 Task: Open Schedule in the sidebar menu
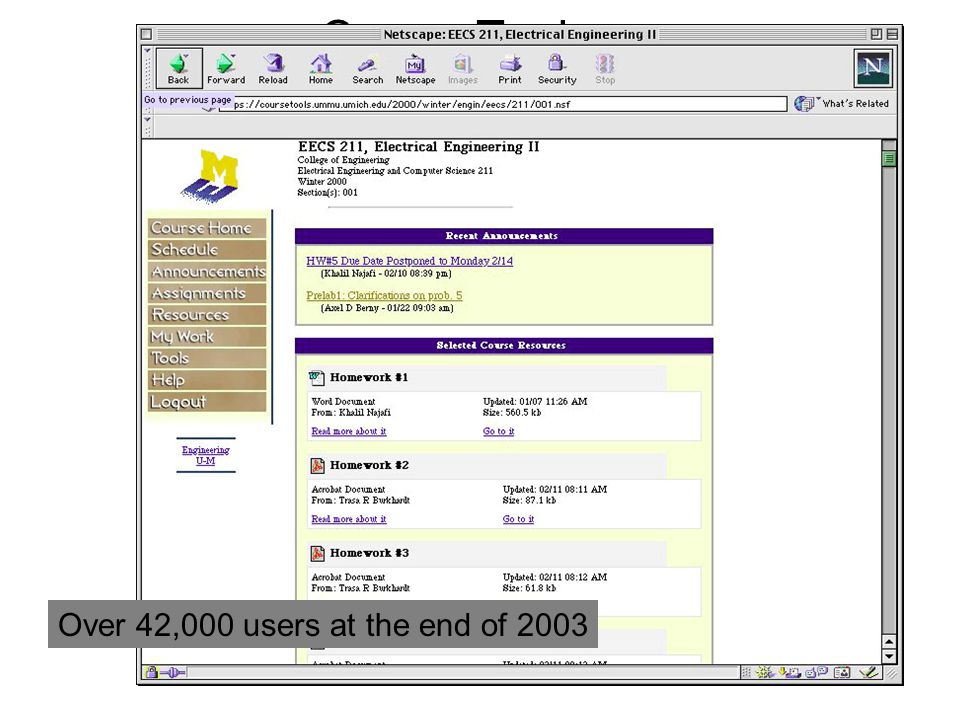207,250
